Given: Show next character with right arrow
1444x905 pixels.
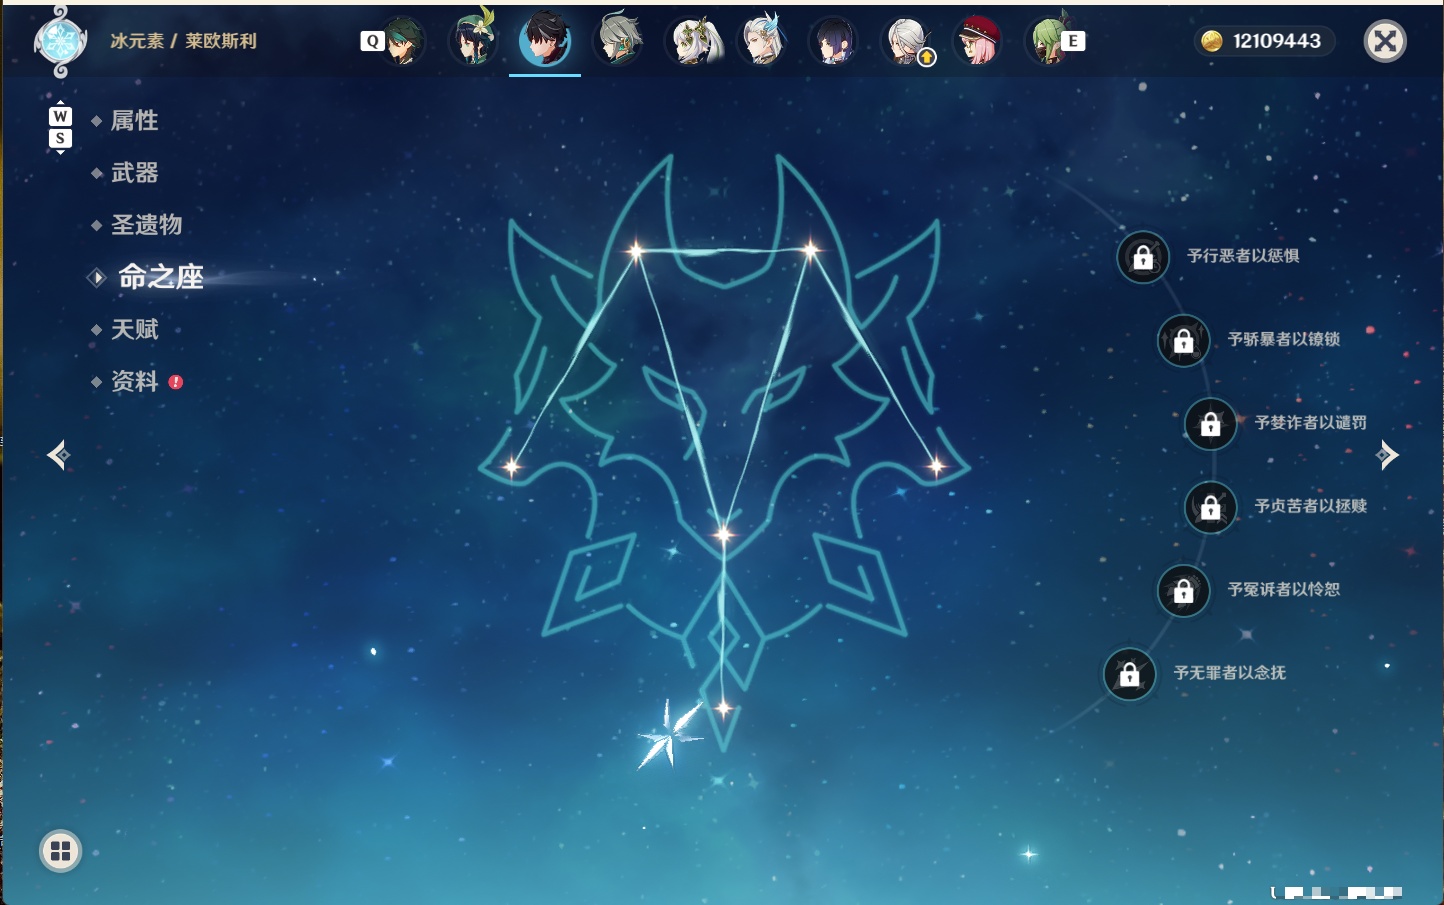Looking at the screenshot, I should (x=1387, y=455).
